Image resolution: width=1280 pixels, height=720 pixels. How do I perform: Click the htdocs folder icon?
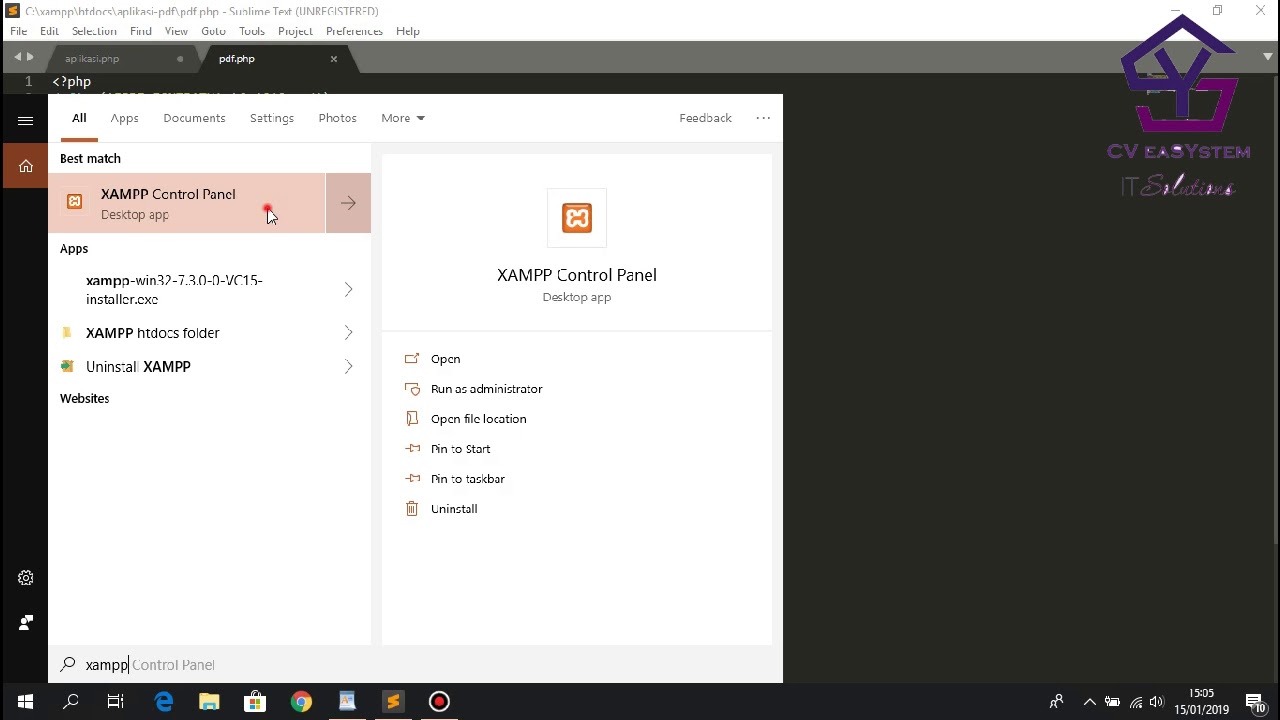(x=67, y=333)
